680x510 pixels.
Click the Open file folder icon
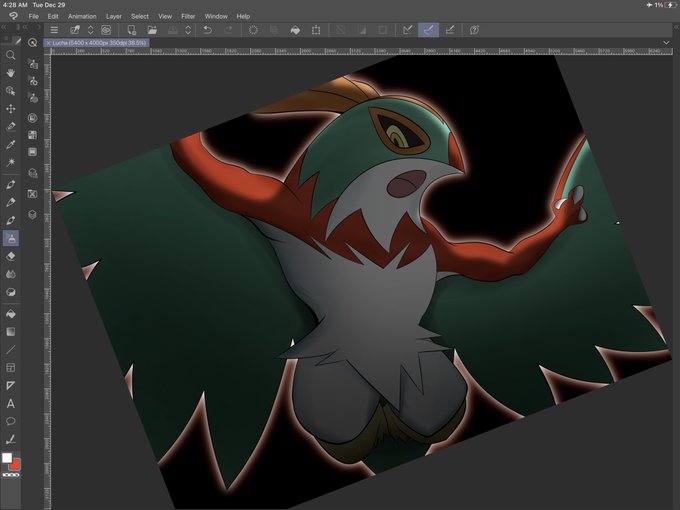point(152,30)
